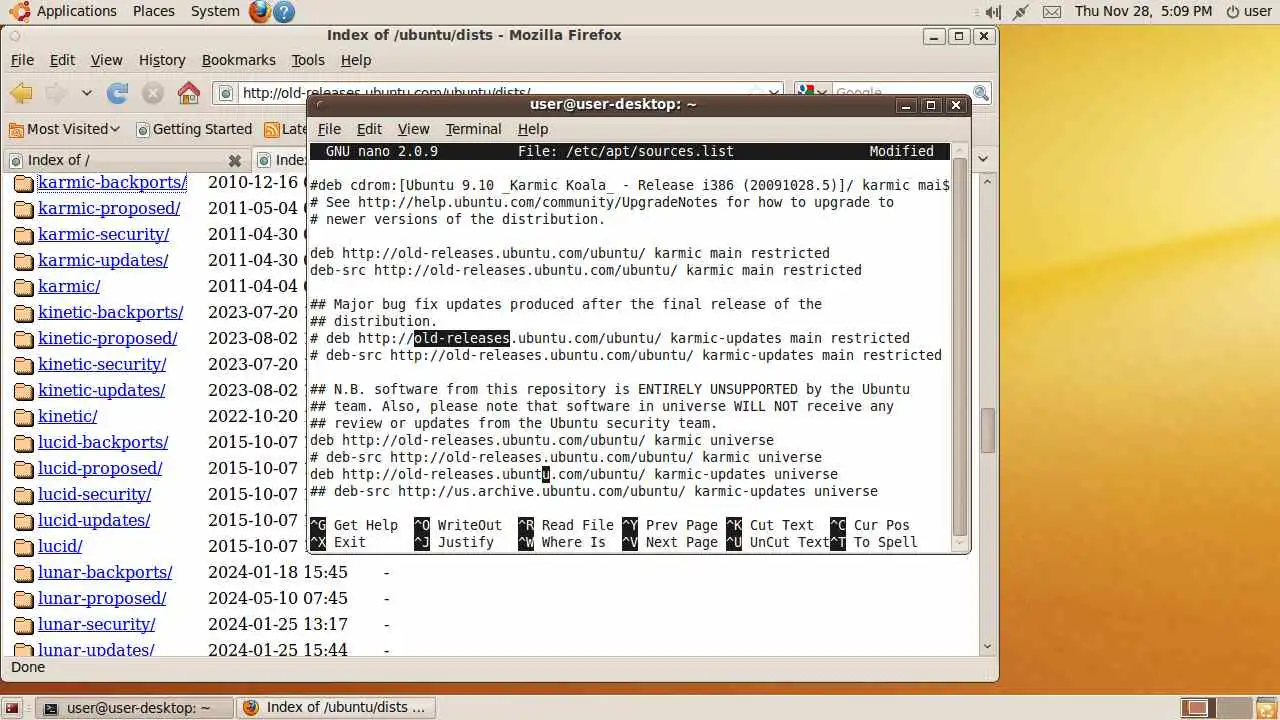Open the terminal Help menu
The width and height of the screenshot is (1280, 720).
tap(533, 129)
